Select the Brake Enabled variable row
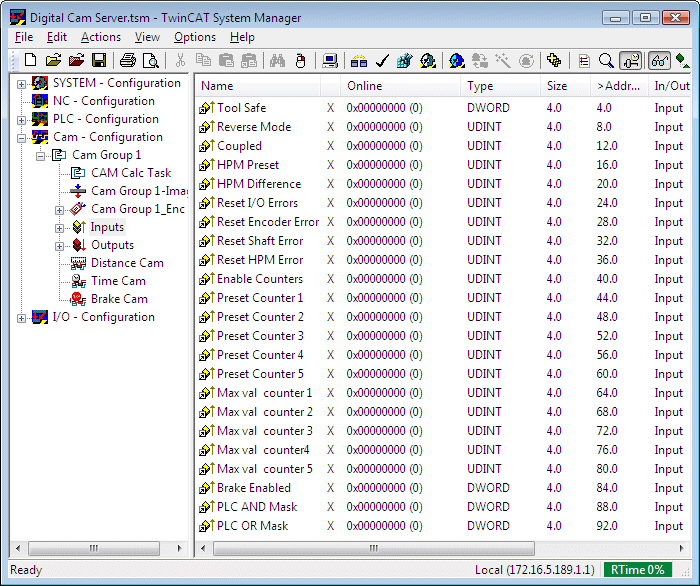Image resolution: width=700 pixels, height=586 pixels. pos(254,488)
